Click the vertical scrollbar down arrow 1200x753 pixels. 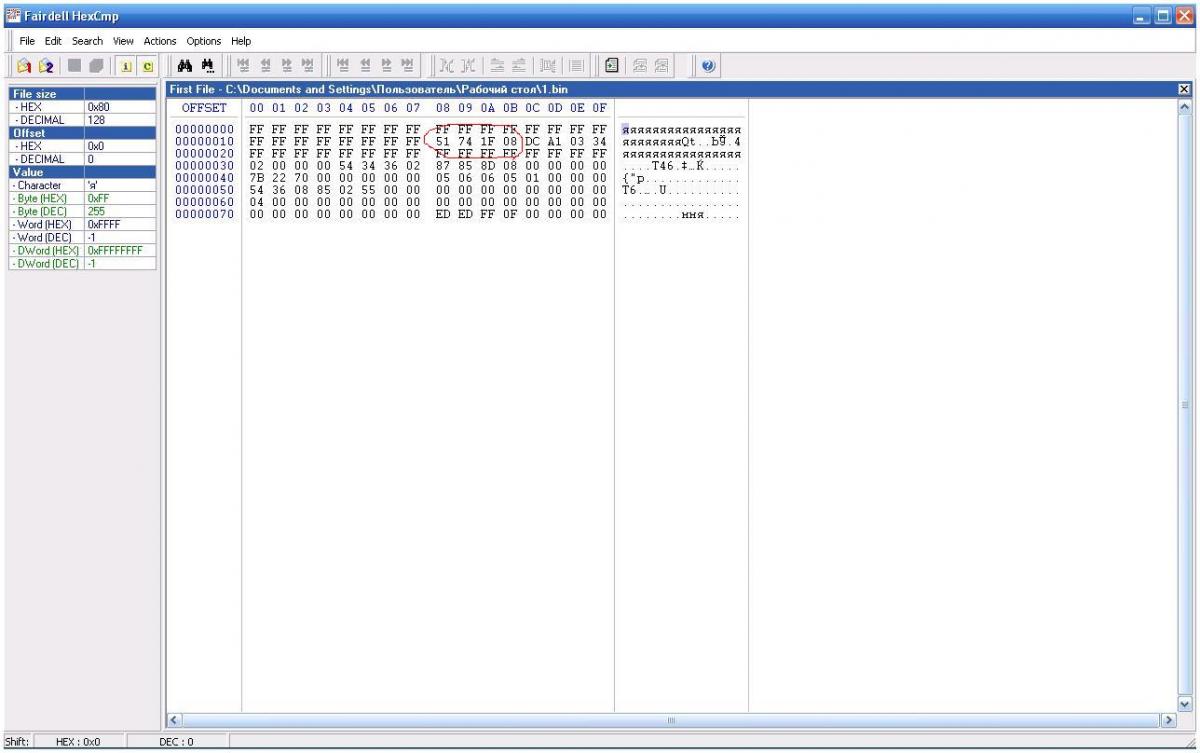pos(1185,704)
